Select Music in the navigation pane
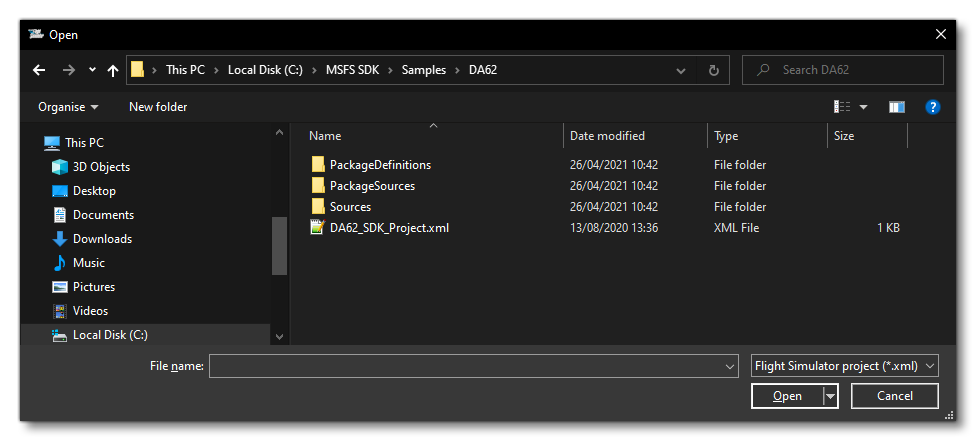976x441 pixels. point(88,263)
